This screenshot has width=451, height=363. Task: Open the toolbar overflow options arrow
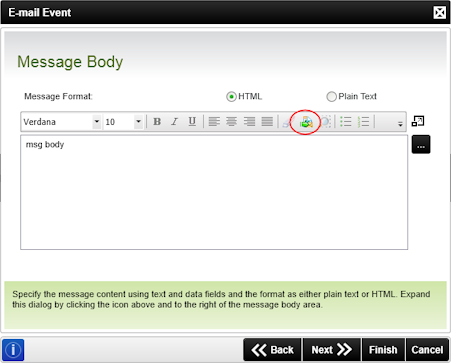400,124
